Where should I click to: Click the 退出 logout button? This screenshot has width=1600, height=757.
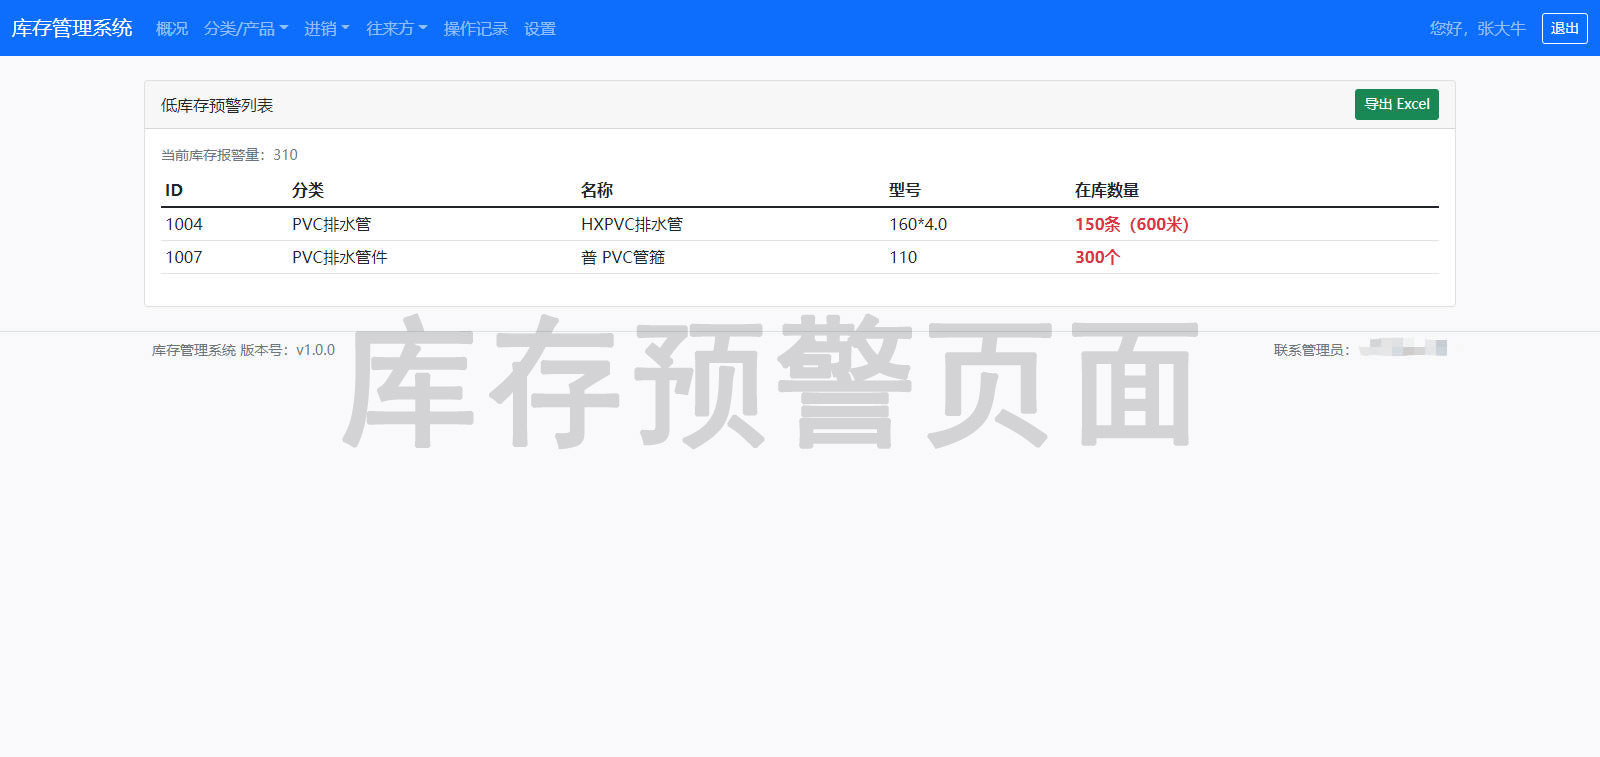[x=1564, y=28]
